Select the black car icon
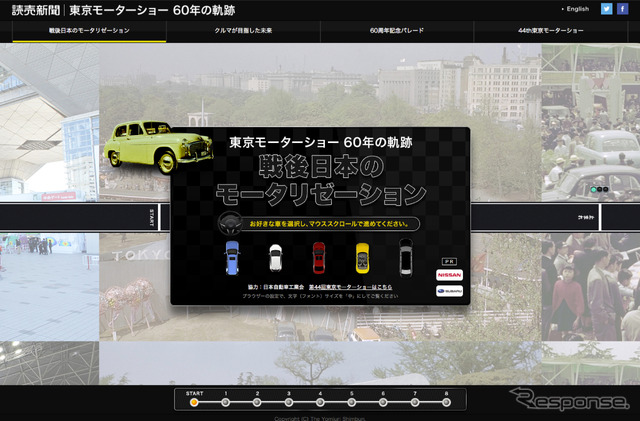The image size is (640, 421). pyautogui.click(x=406, y=257)
